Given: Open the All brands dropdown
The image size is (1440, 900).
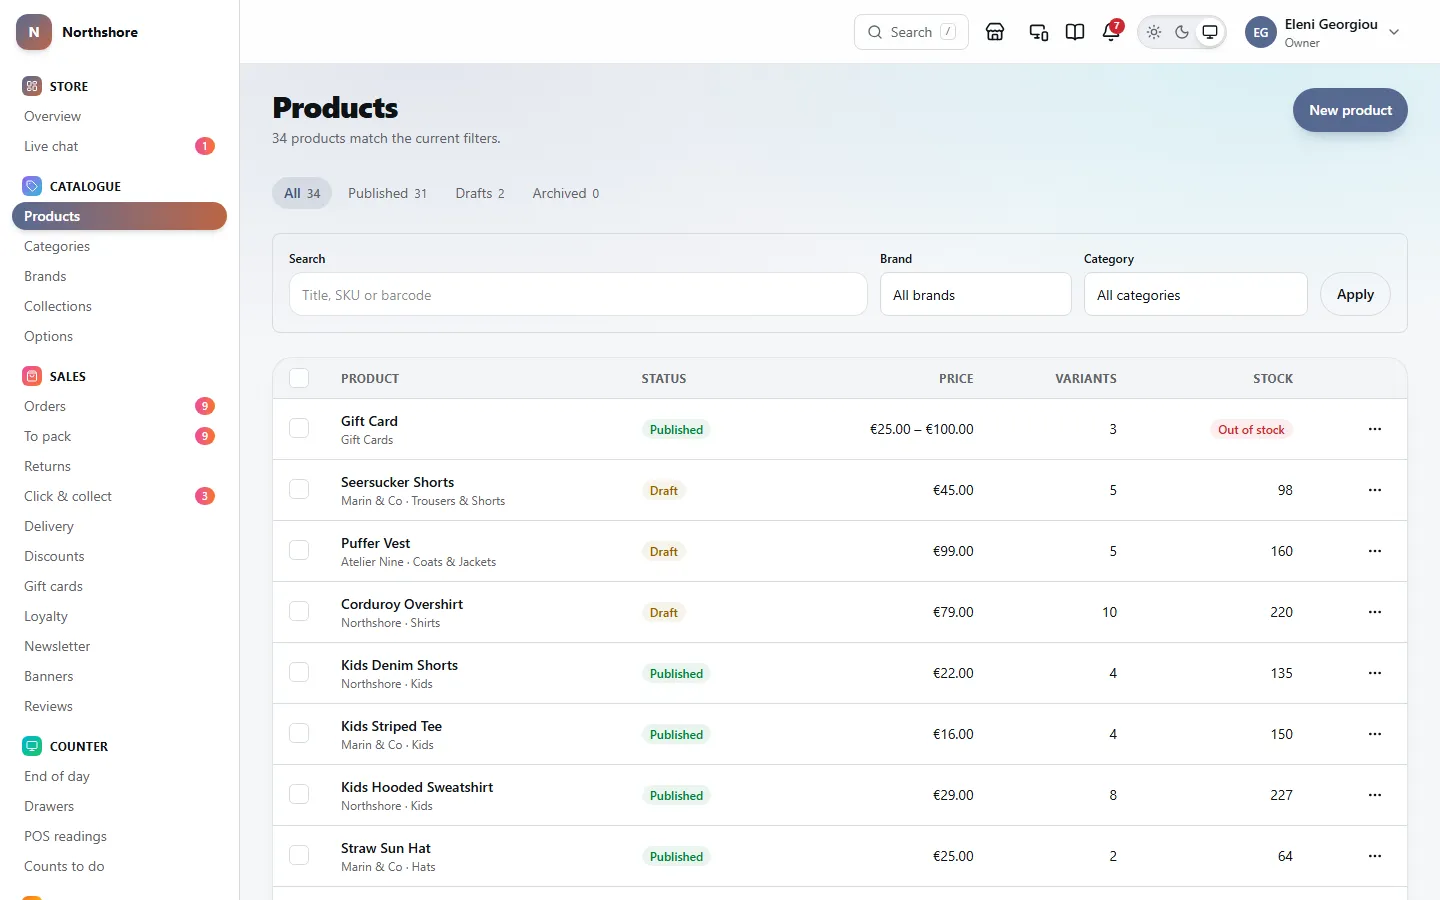Looking at the screenshot, I should pos(976,295).
